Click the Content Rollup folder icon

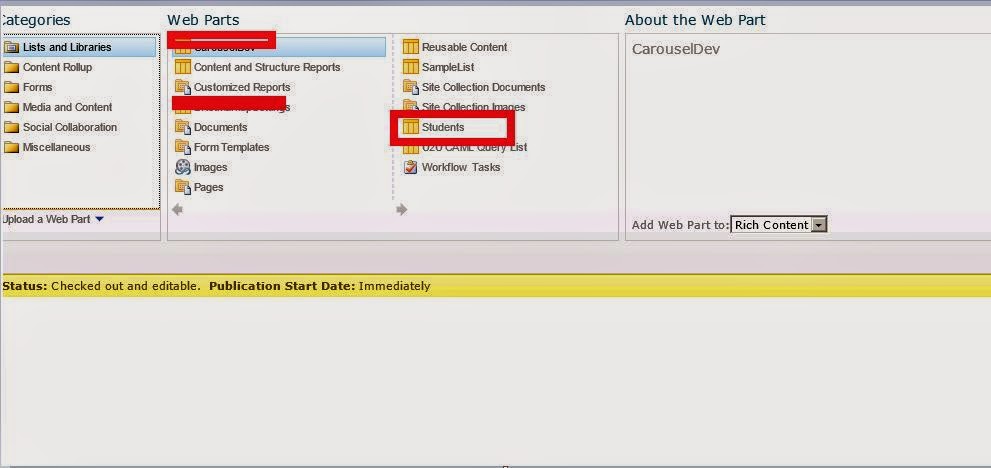click(x=11, y=67)
